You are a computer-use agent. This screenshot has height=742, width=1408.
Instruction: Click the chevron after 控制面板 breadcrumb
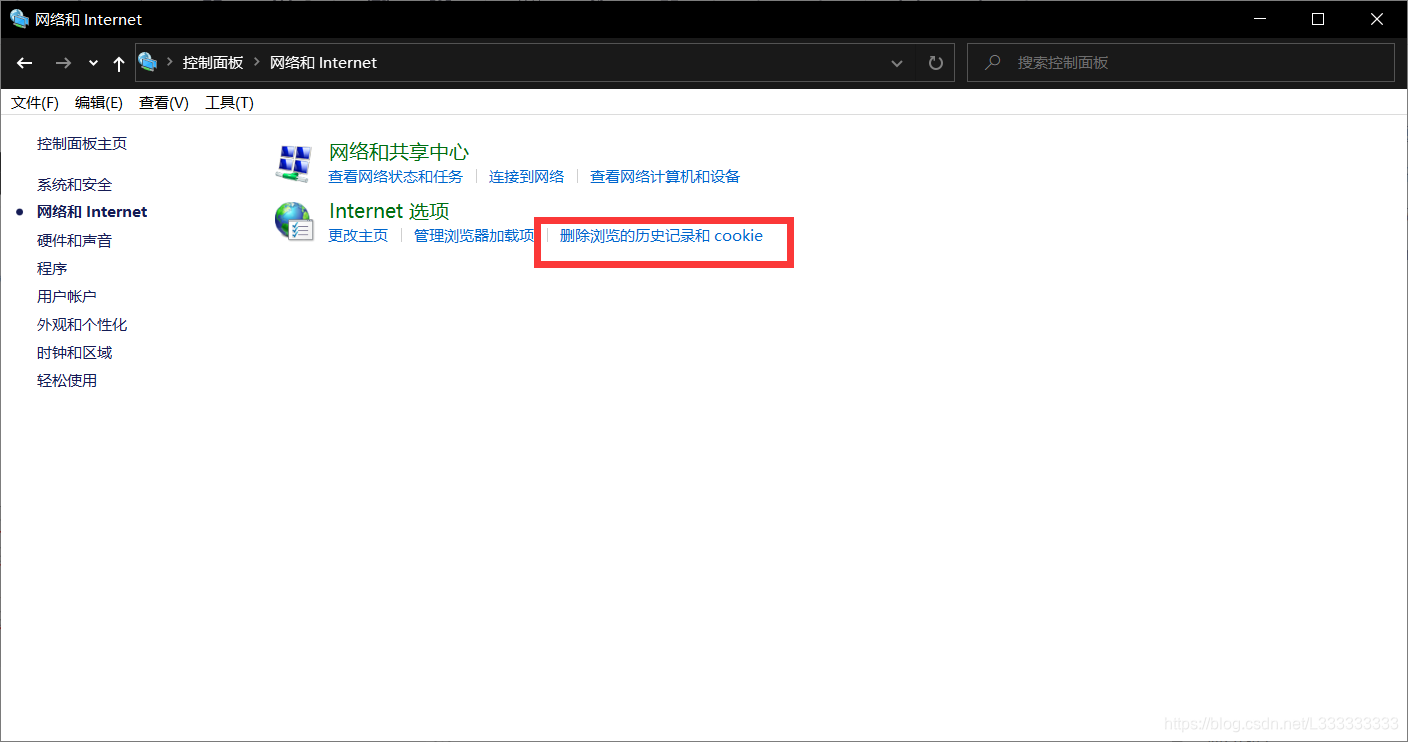257,62
